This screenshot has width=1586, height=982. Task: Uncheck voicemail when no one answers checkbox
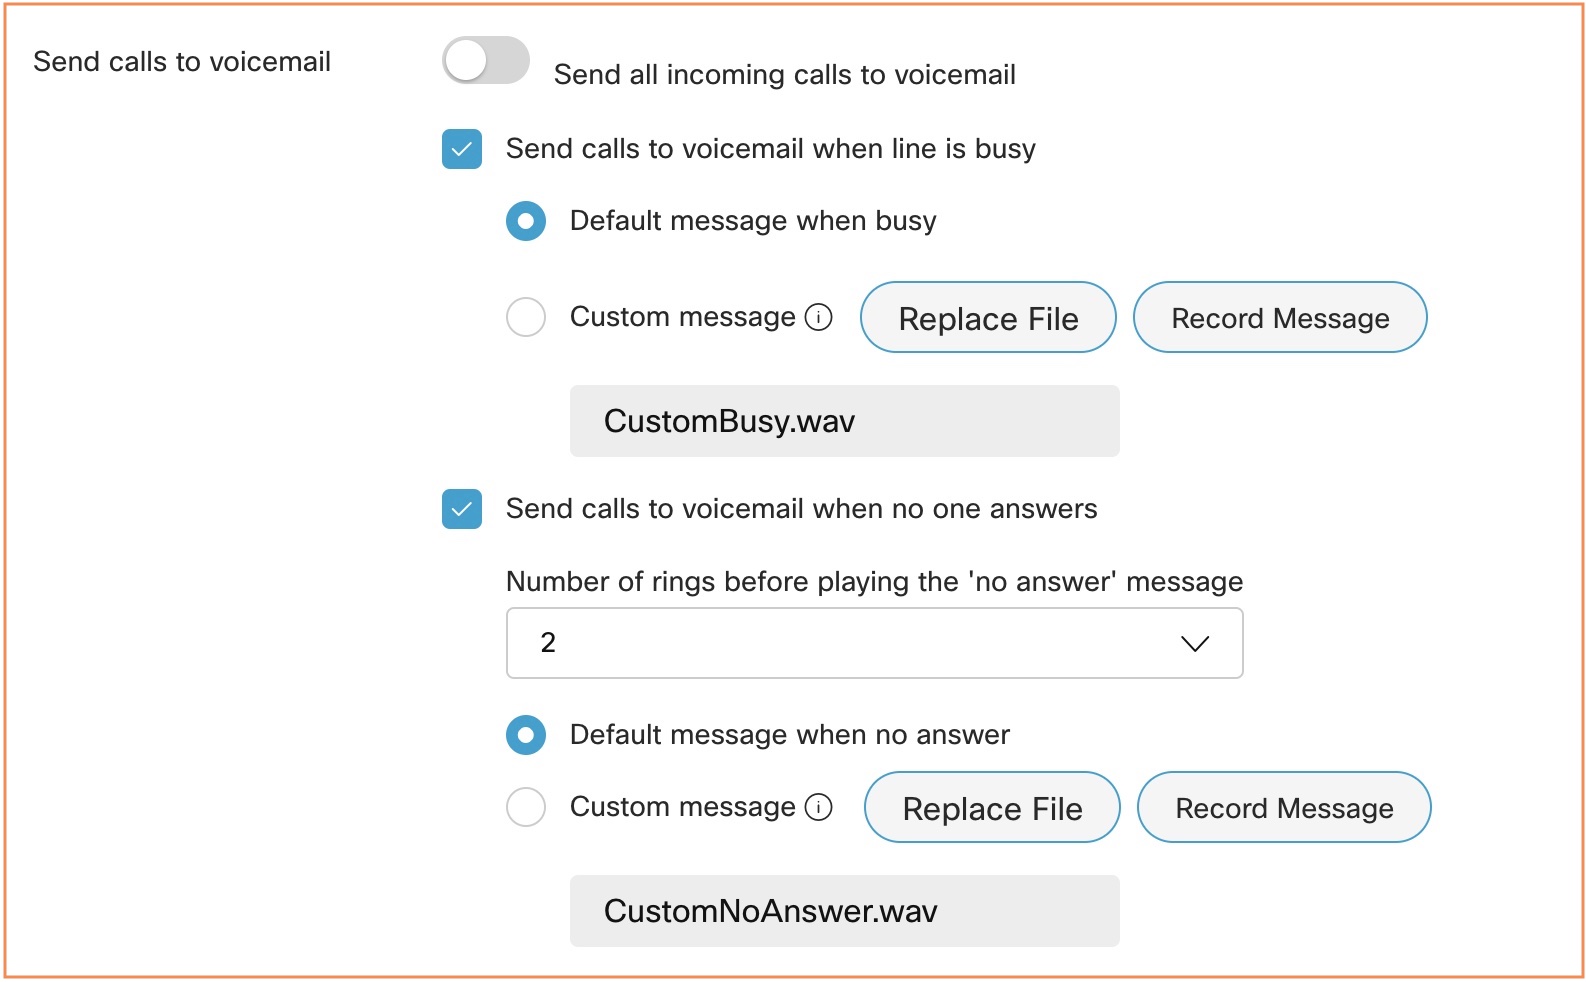(462, 509)
